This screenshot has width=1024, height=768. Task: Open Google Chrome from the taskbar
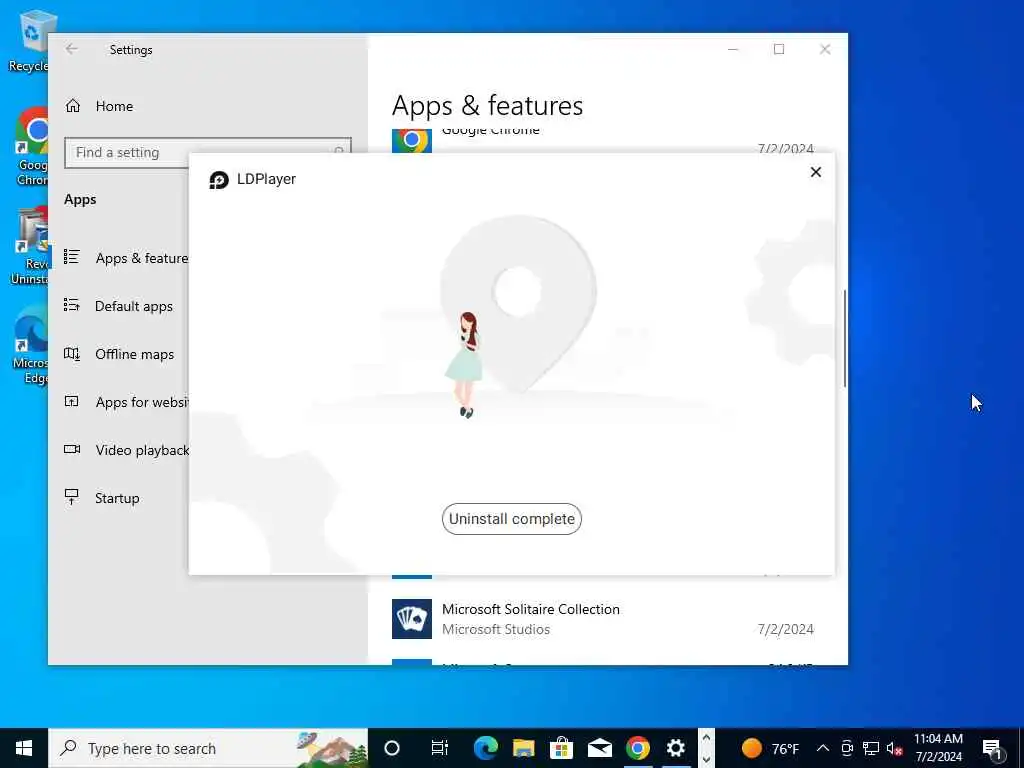[638, 748]
